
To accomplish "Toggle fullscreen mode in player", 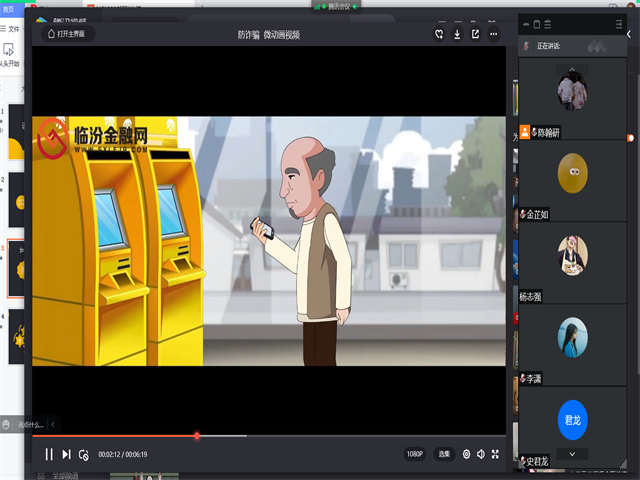I will click(497, 454).
